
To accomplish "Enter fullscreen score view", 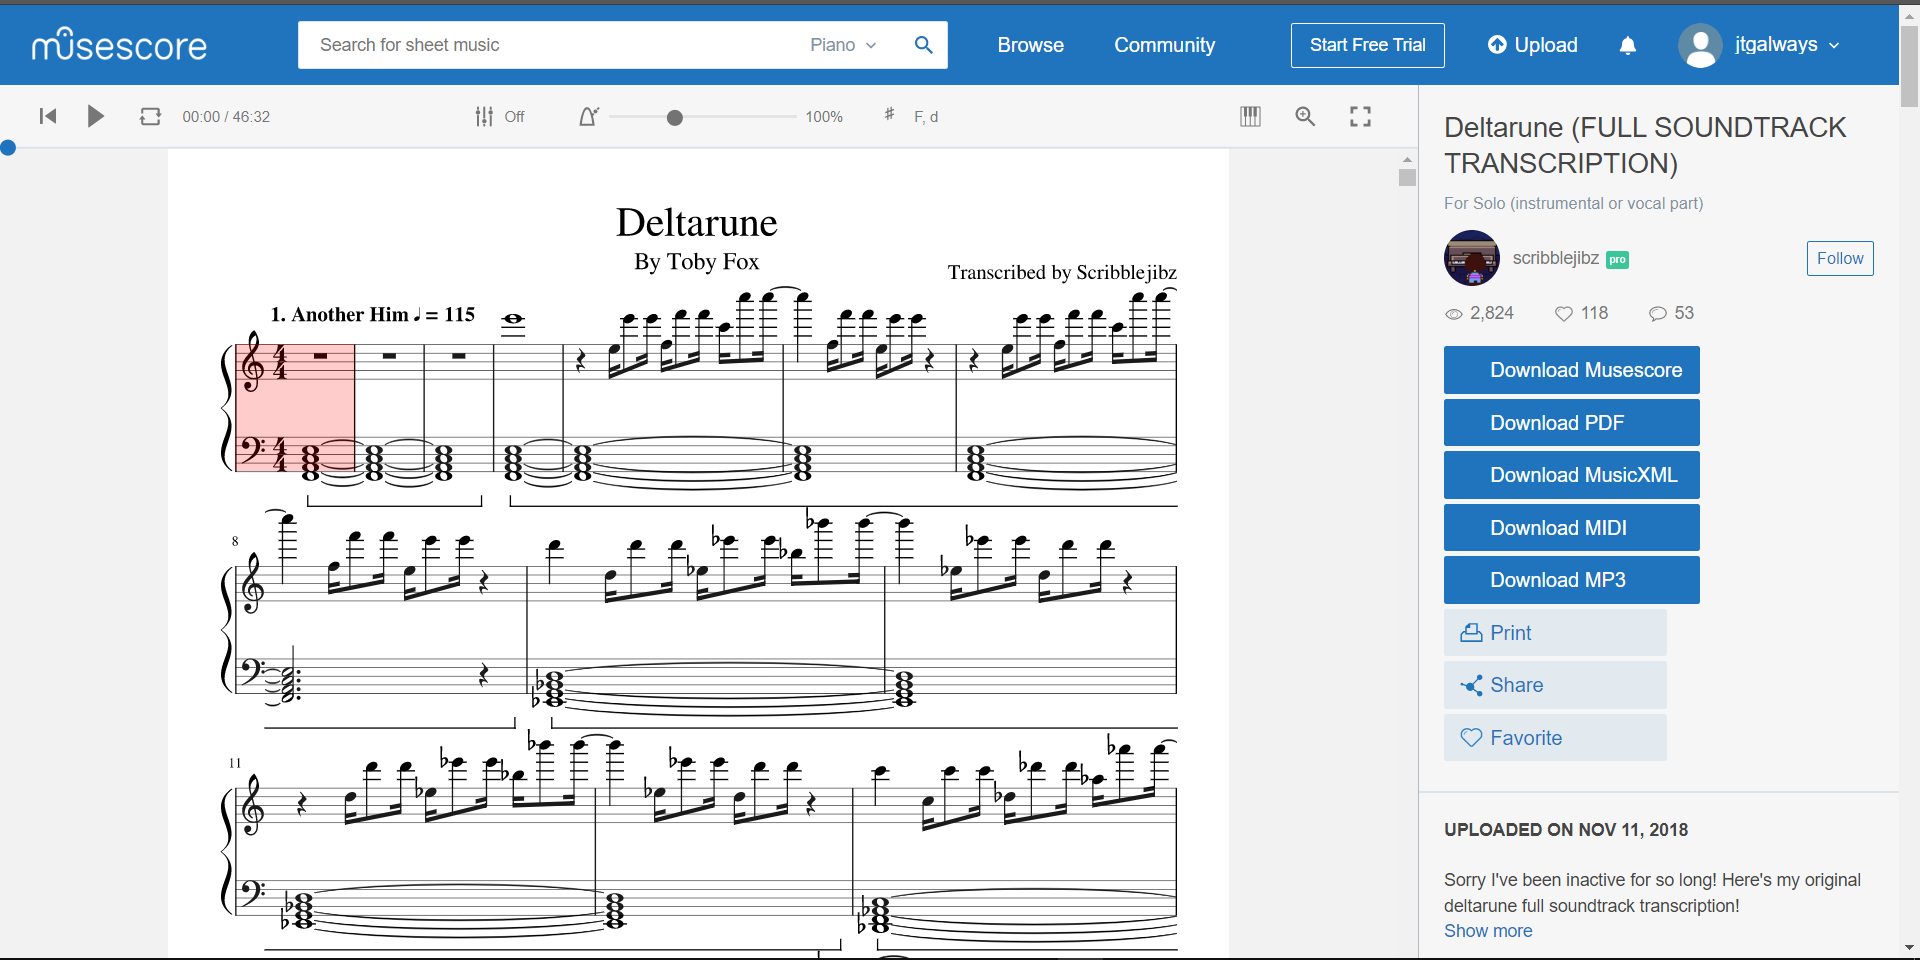I will [1359, 116].
